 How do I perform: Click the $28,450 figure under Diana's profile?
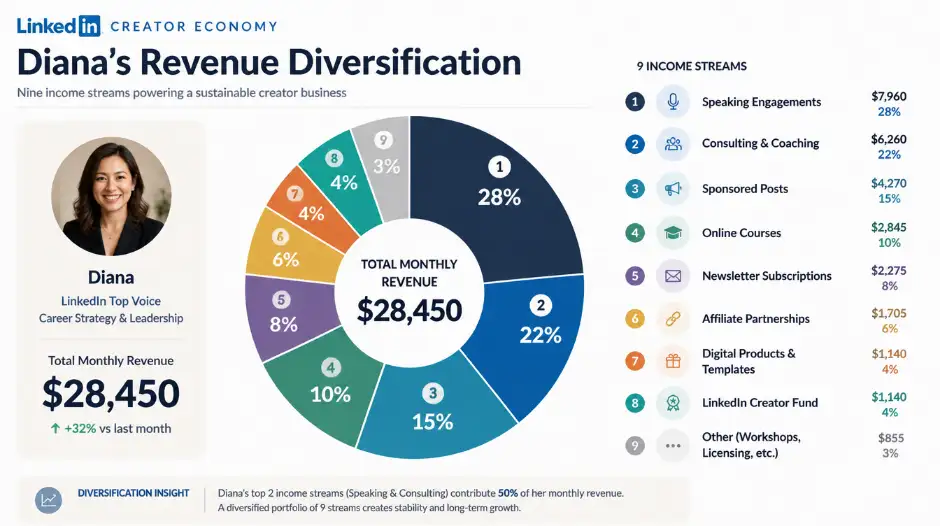pyautogui.click(x=111, y=393)
